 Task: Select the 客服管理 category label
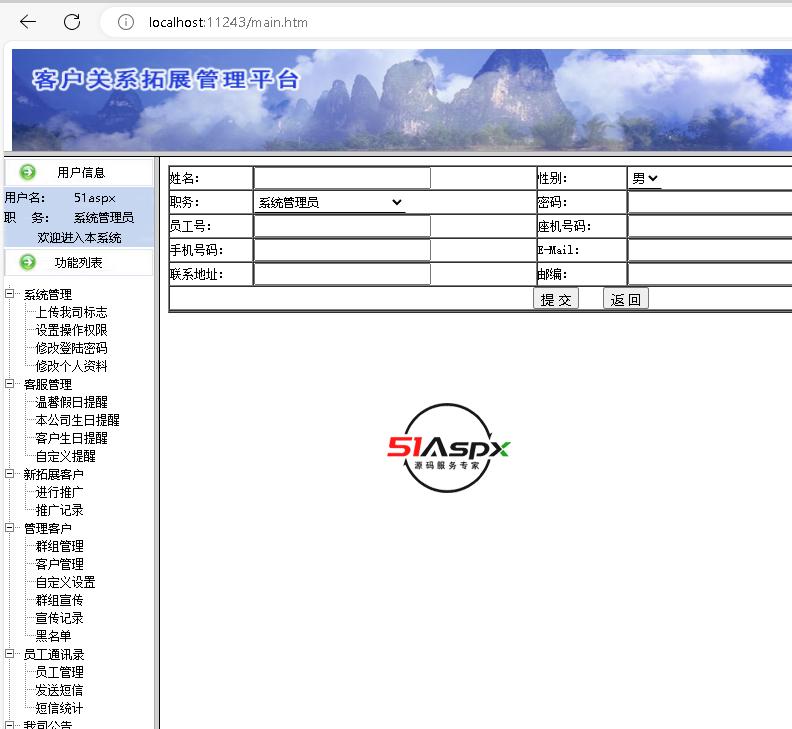pyautogui.click(x=47, y=384)
